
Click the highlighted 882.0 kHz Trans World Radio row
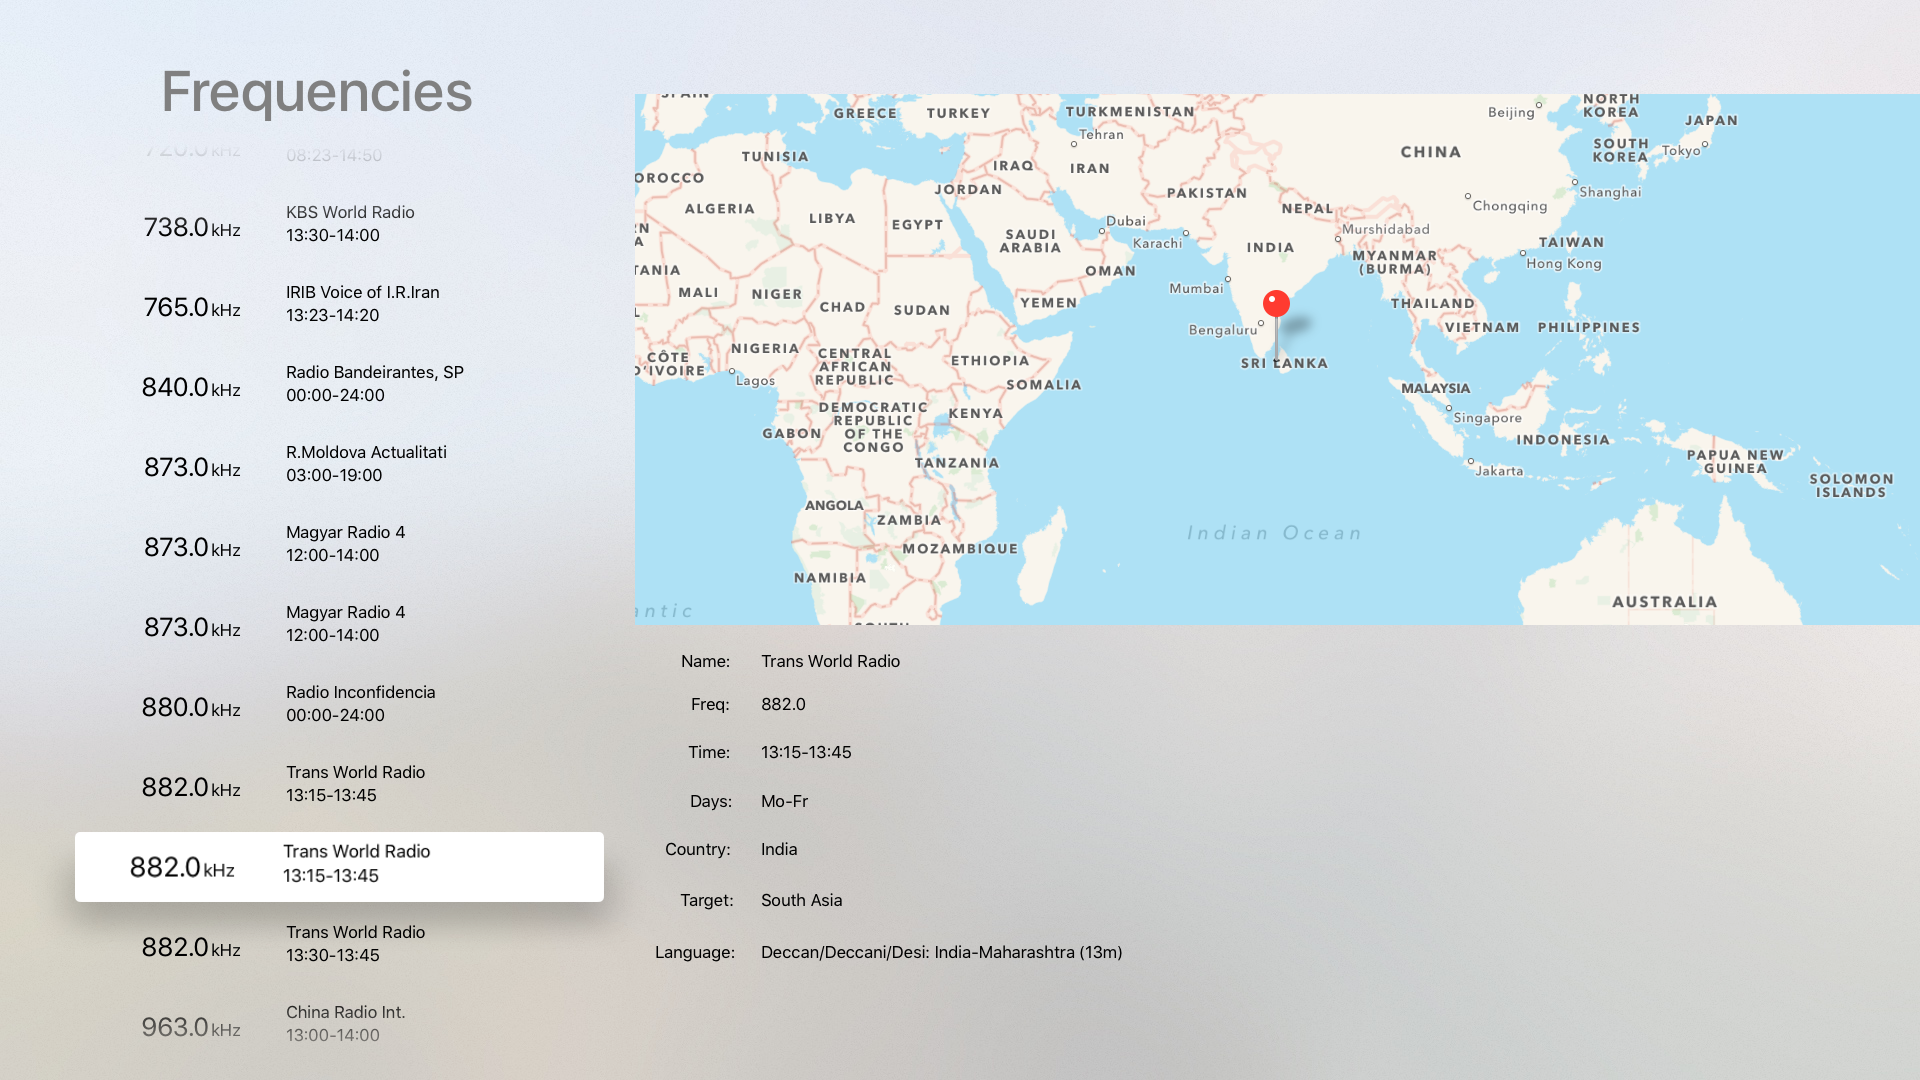pyautogui.click(x=339, y=867)
